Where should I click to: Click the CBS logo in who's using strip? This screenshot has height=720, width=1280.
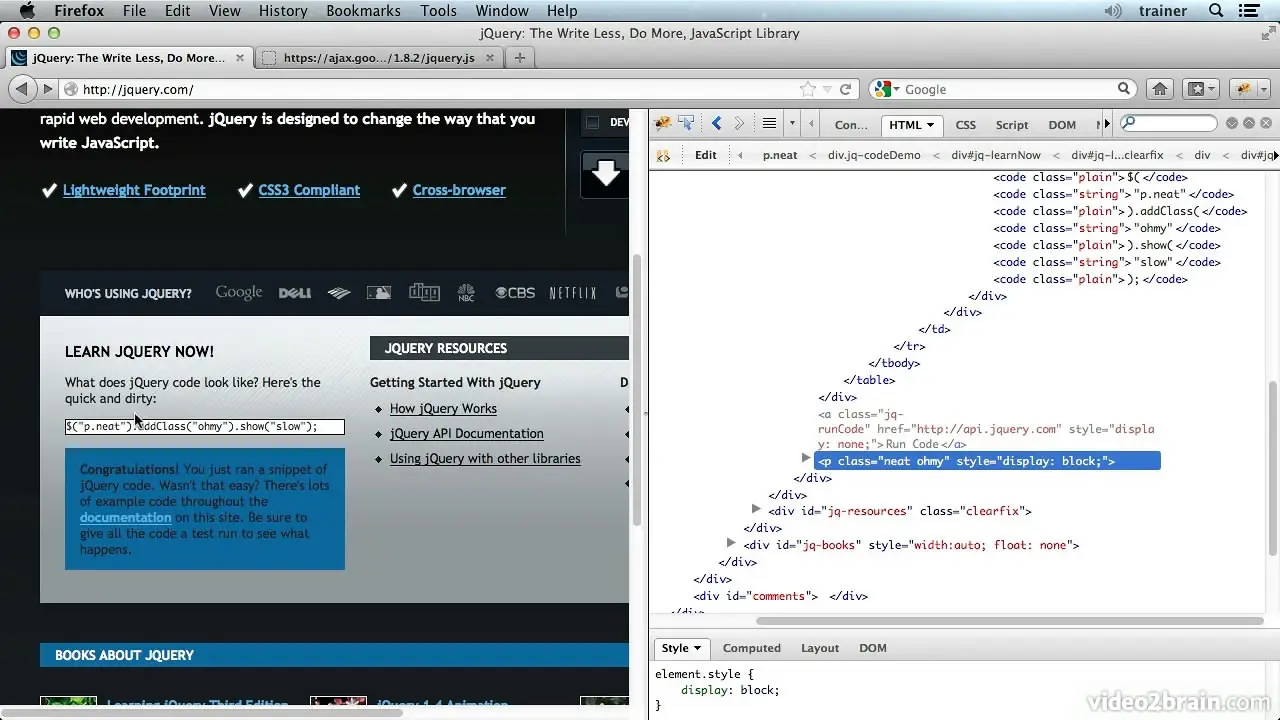(x=516, y=293)
